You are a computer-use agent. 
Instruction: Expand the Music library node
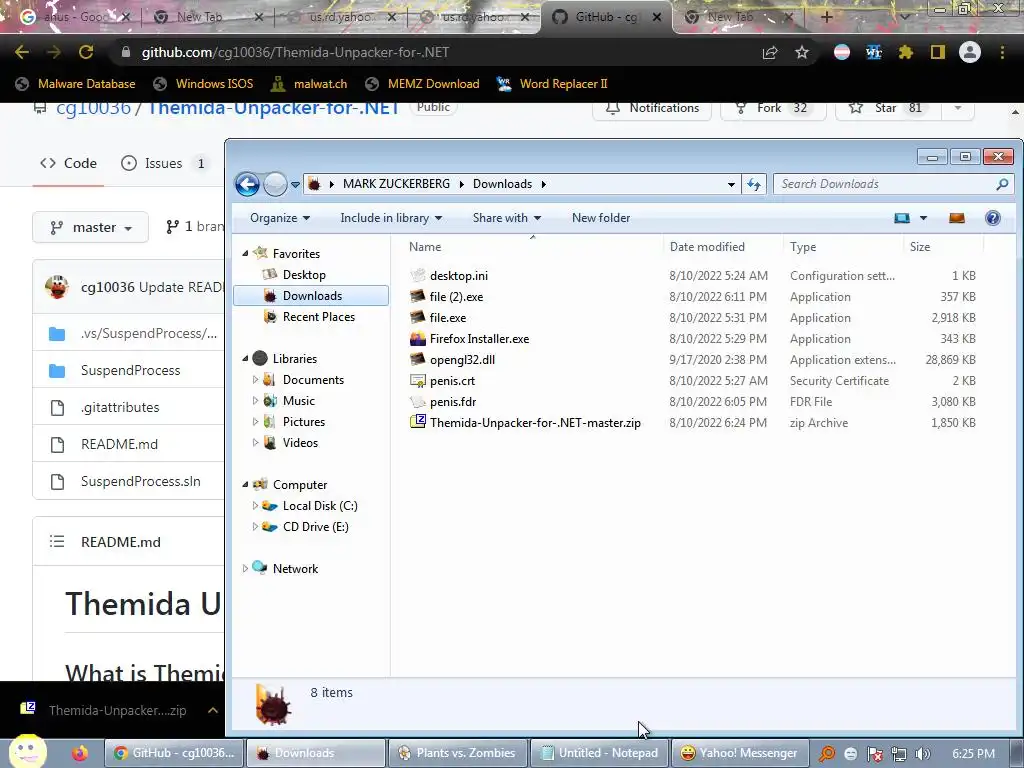coord(255,400)
